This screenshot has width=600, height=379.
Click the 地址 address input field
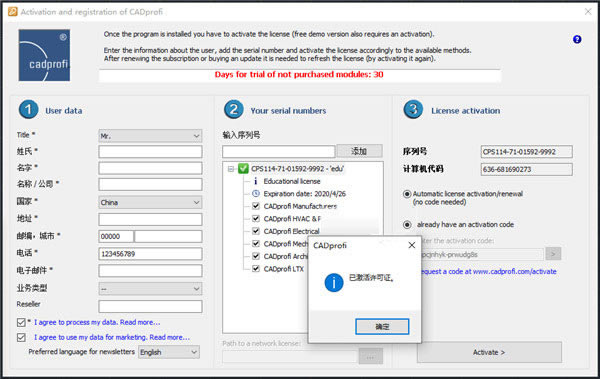click(150, 219)
